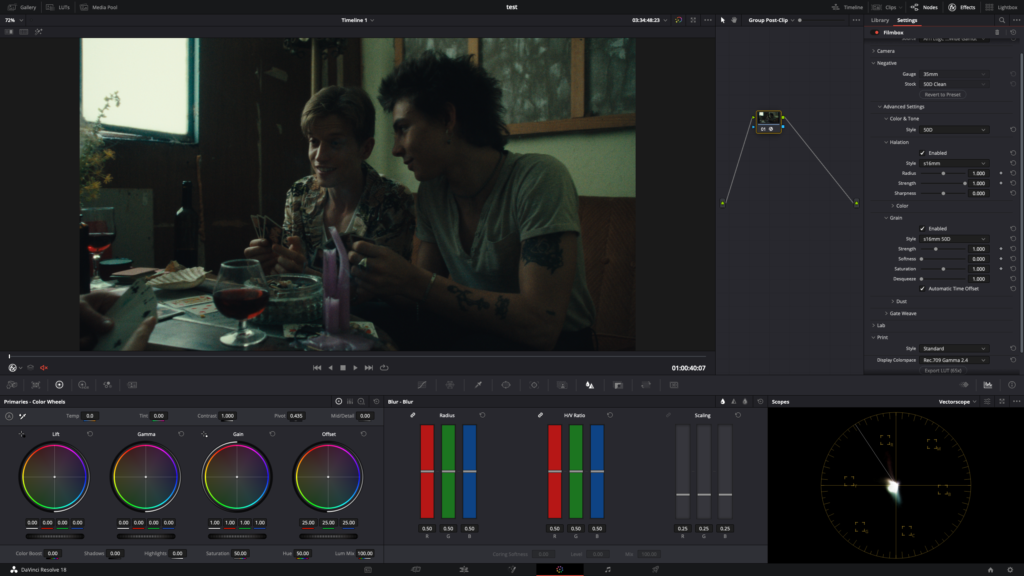The width and height of the screenshot is (1024, 576).
Task: Toggle H/V Ratio channel link
Action: [540, 415]
